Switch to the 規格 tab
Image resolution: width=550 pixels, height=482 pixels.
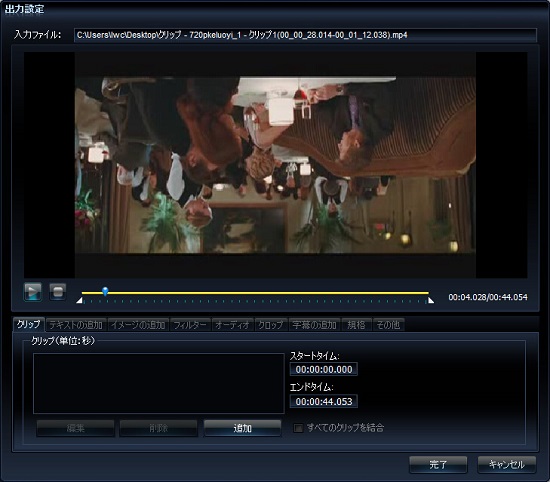coord(356,325)
